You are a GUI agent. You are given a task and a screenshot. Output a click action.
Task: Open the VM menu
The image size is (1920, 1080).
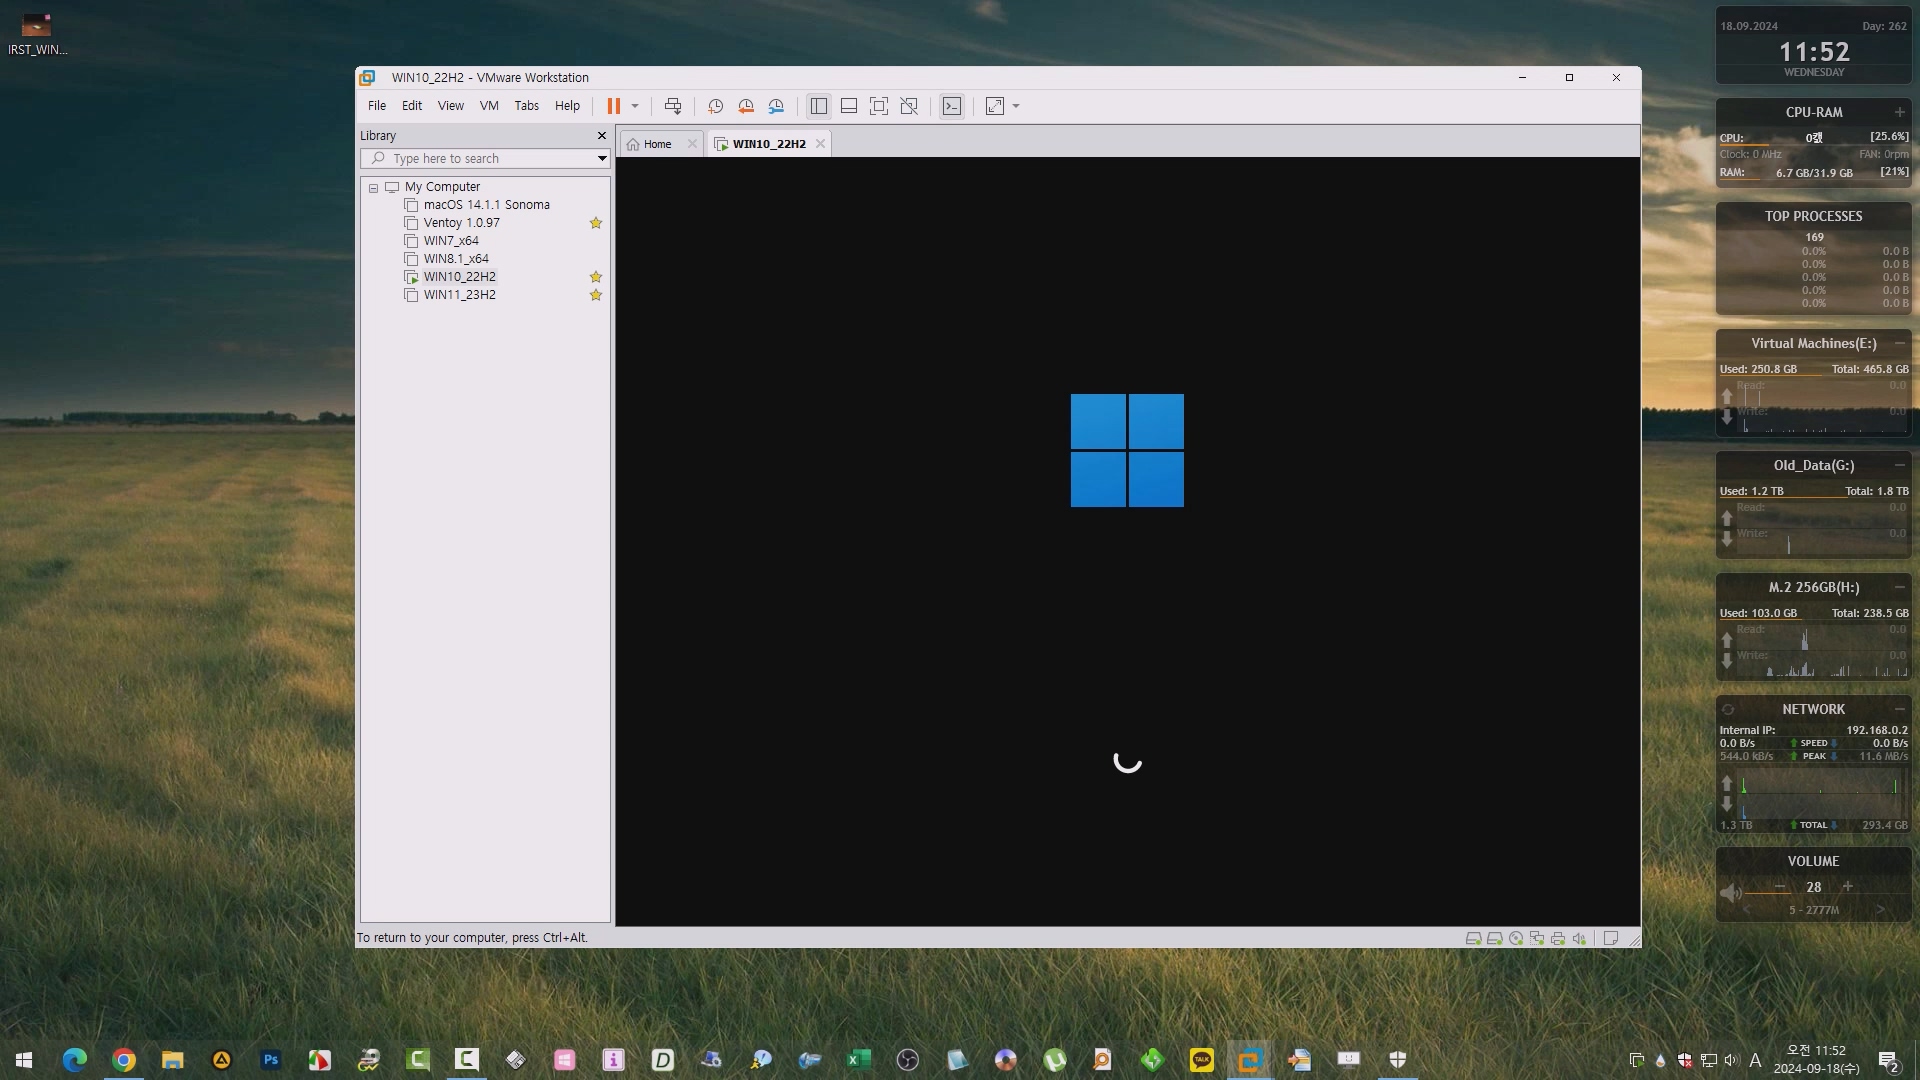click(x=488, y=106)
